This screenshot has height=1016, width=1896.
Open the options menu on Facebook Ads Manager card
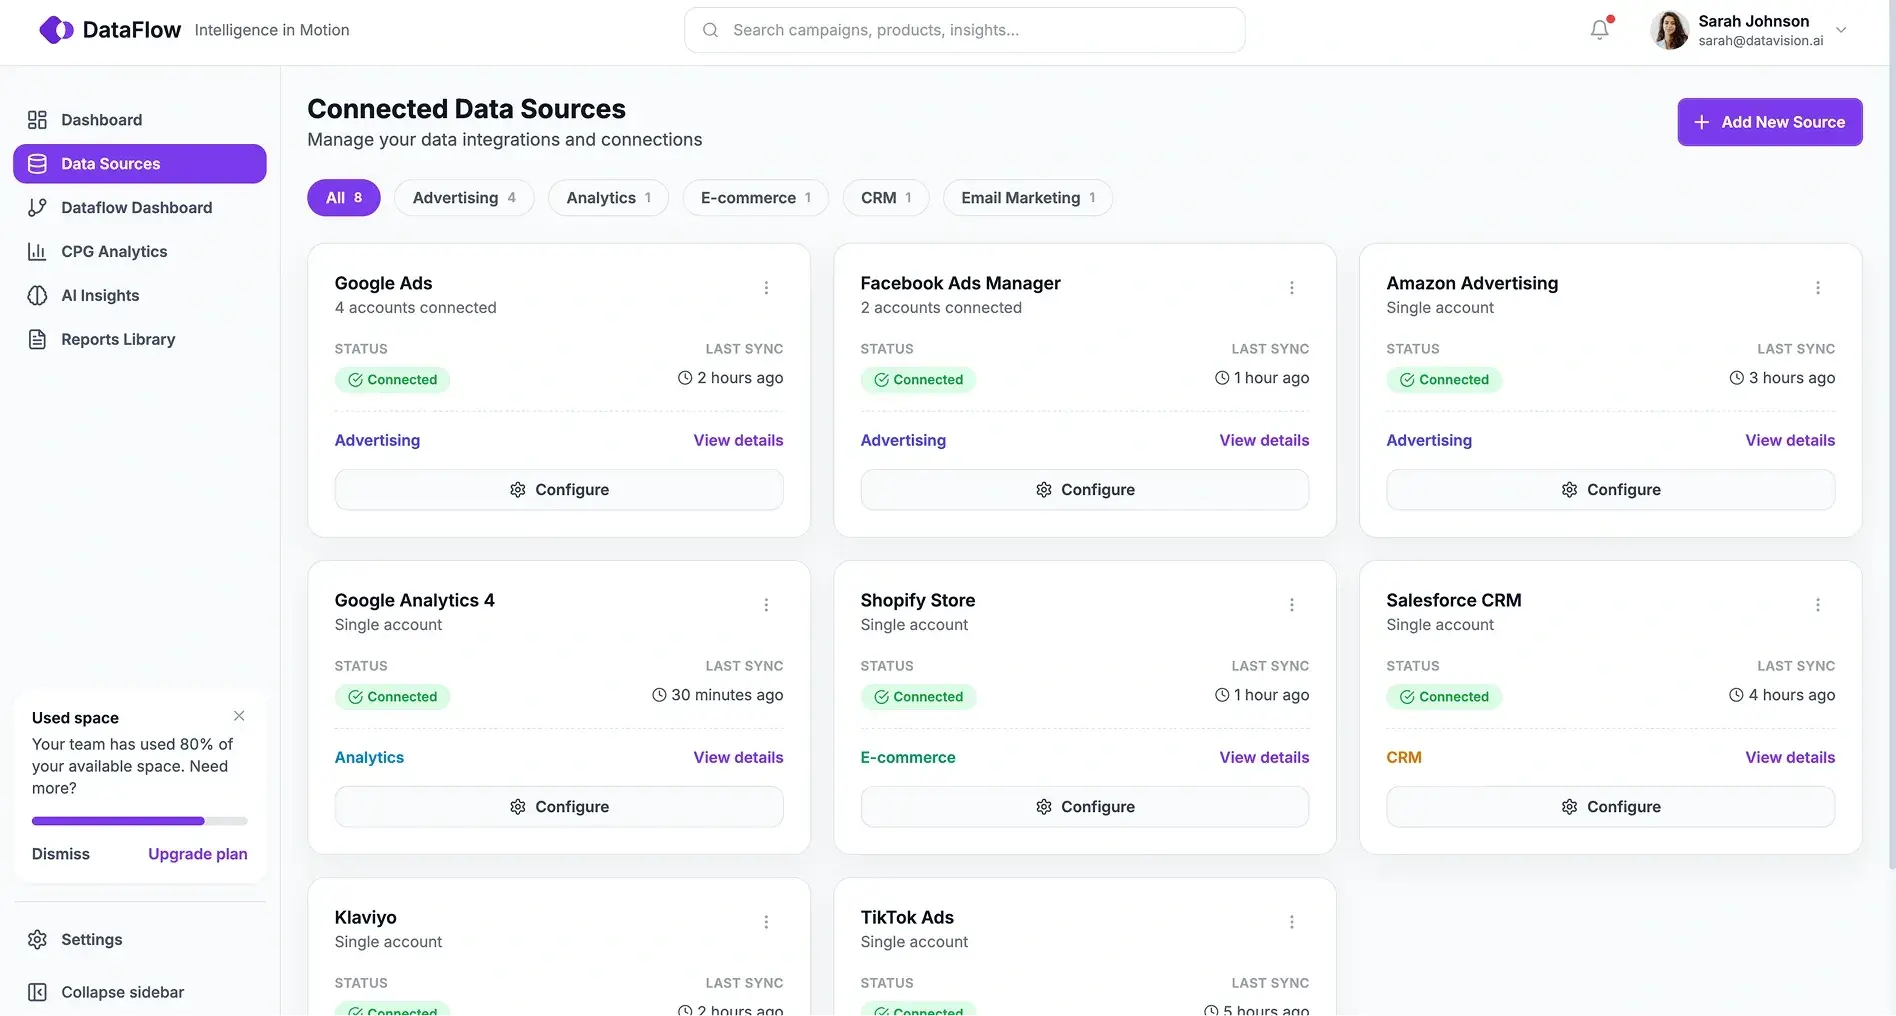tap(1291, 287)
